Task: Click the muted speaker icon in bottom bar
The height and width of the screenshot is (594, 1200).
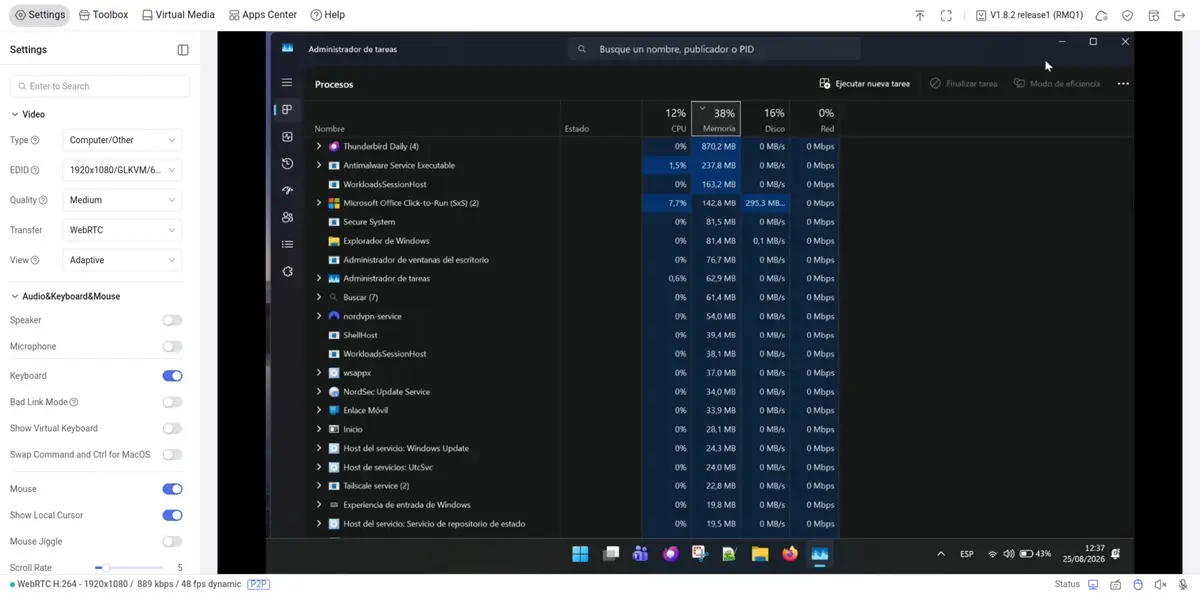Action: point(1160,584)
